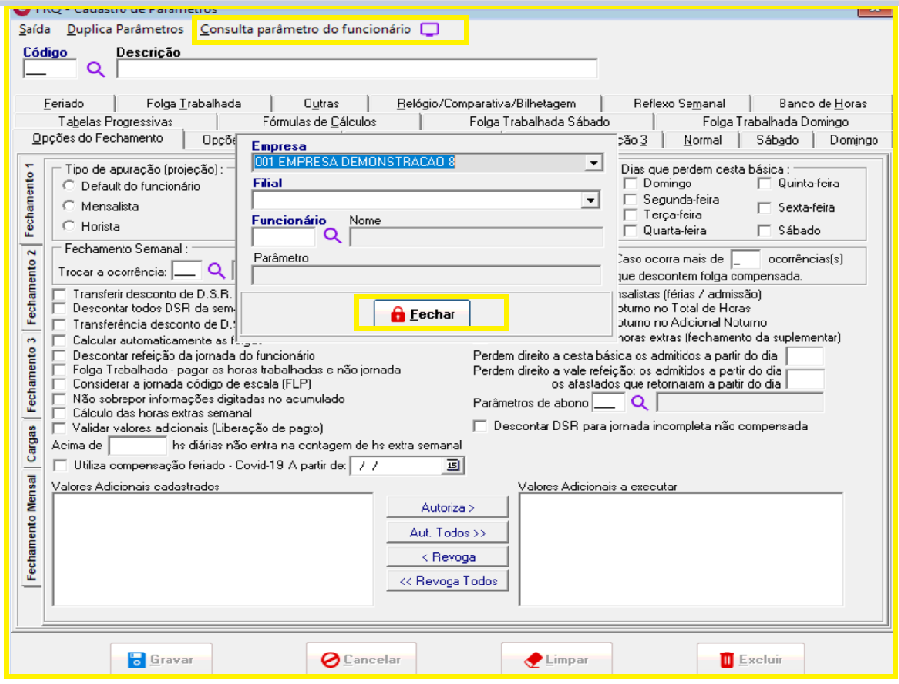The image size is (899, 684).
Task: Select the Tabelas Progressivas tab
Action: (x=115, y=122)
